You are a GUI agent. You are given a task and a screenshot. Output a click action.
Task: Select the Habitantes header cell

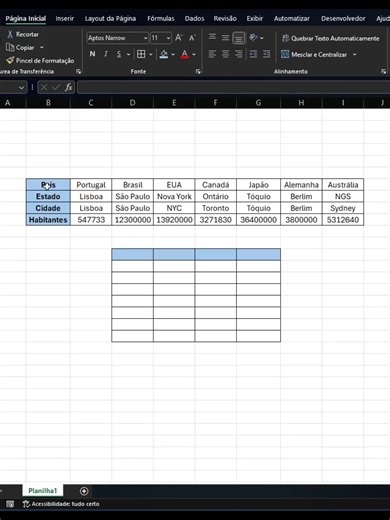click(48, 220)
